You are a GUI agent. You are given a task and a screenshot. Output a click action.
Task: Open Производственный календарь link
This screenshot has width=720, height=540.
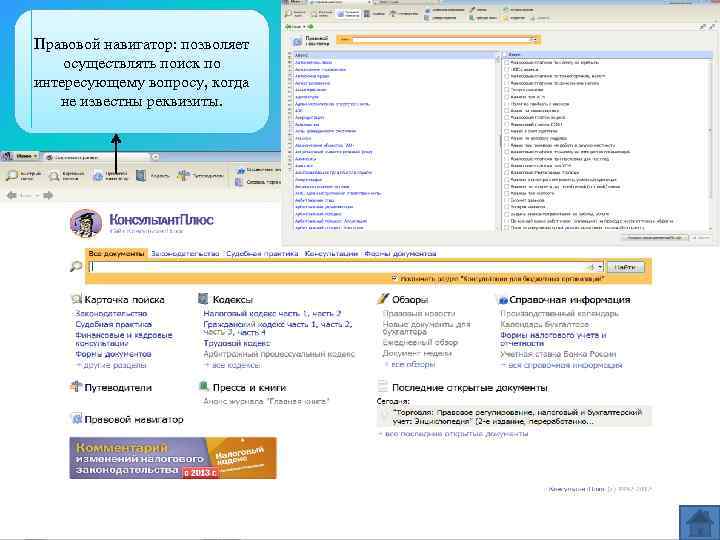(x=559, y=314)
